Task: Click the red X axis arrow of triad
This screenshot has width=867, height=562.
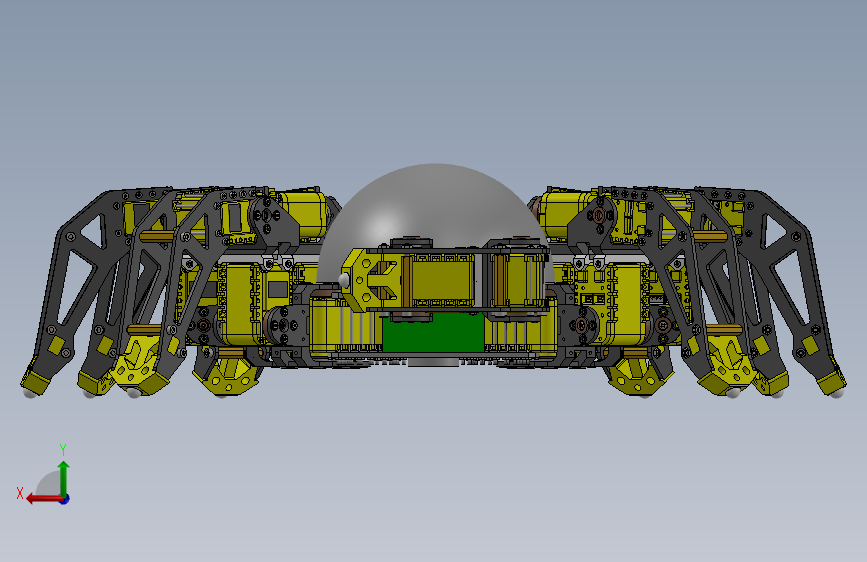Action: coord(43,499)
